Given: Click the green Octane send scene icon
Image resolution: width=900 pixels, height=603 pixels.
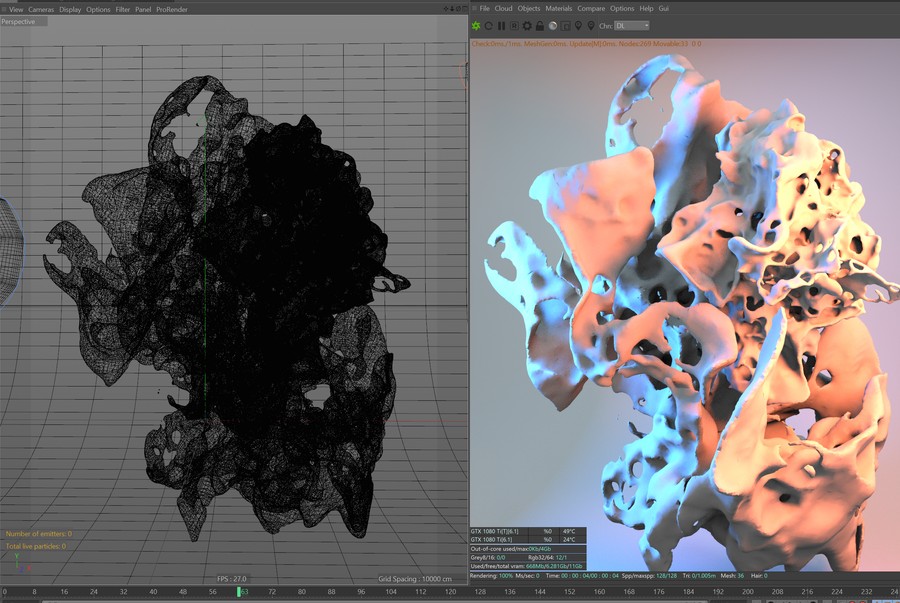Looking at the screenshot, I should (476, 26).
